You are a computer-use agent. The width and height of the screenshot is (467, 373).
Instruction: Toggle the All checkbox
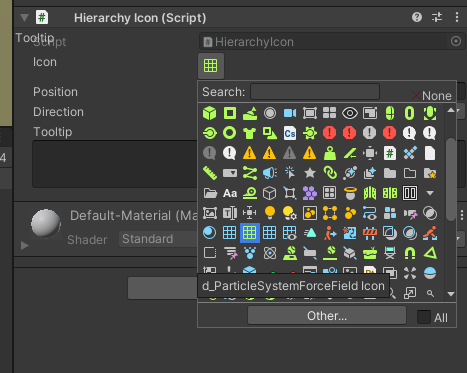424,317
